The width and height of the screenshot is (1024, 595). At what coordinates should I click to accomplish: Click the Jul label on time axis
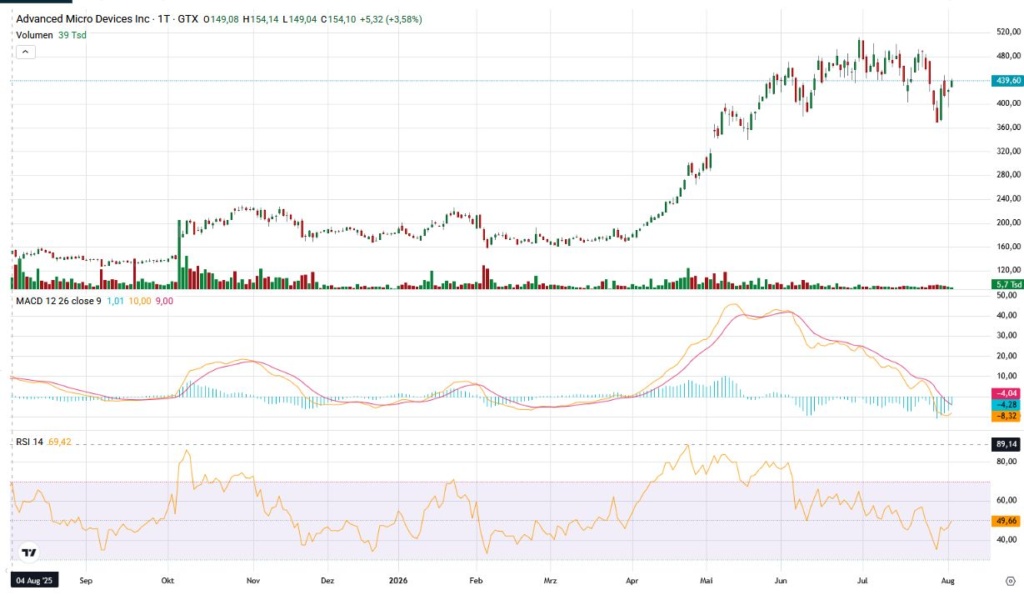pyautogui.click(x=862, y=581)
